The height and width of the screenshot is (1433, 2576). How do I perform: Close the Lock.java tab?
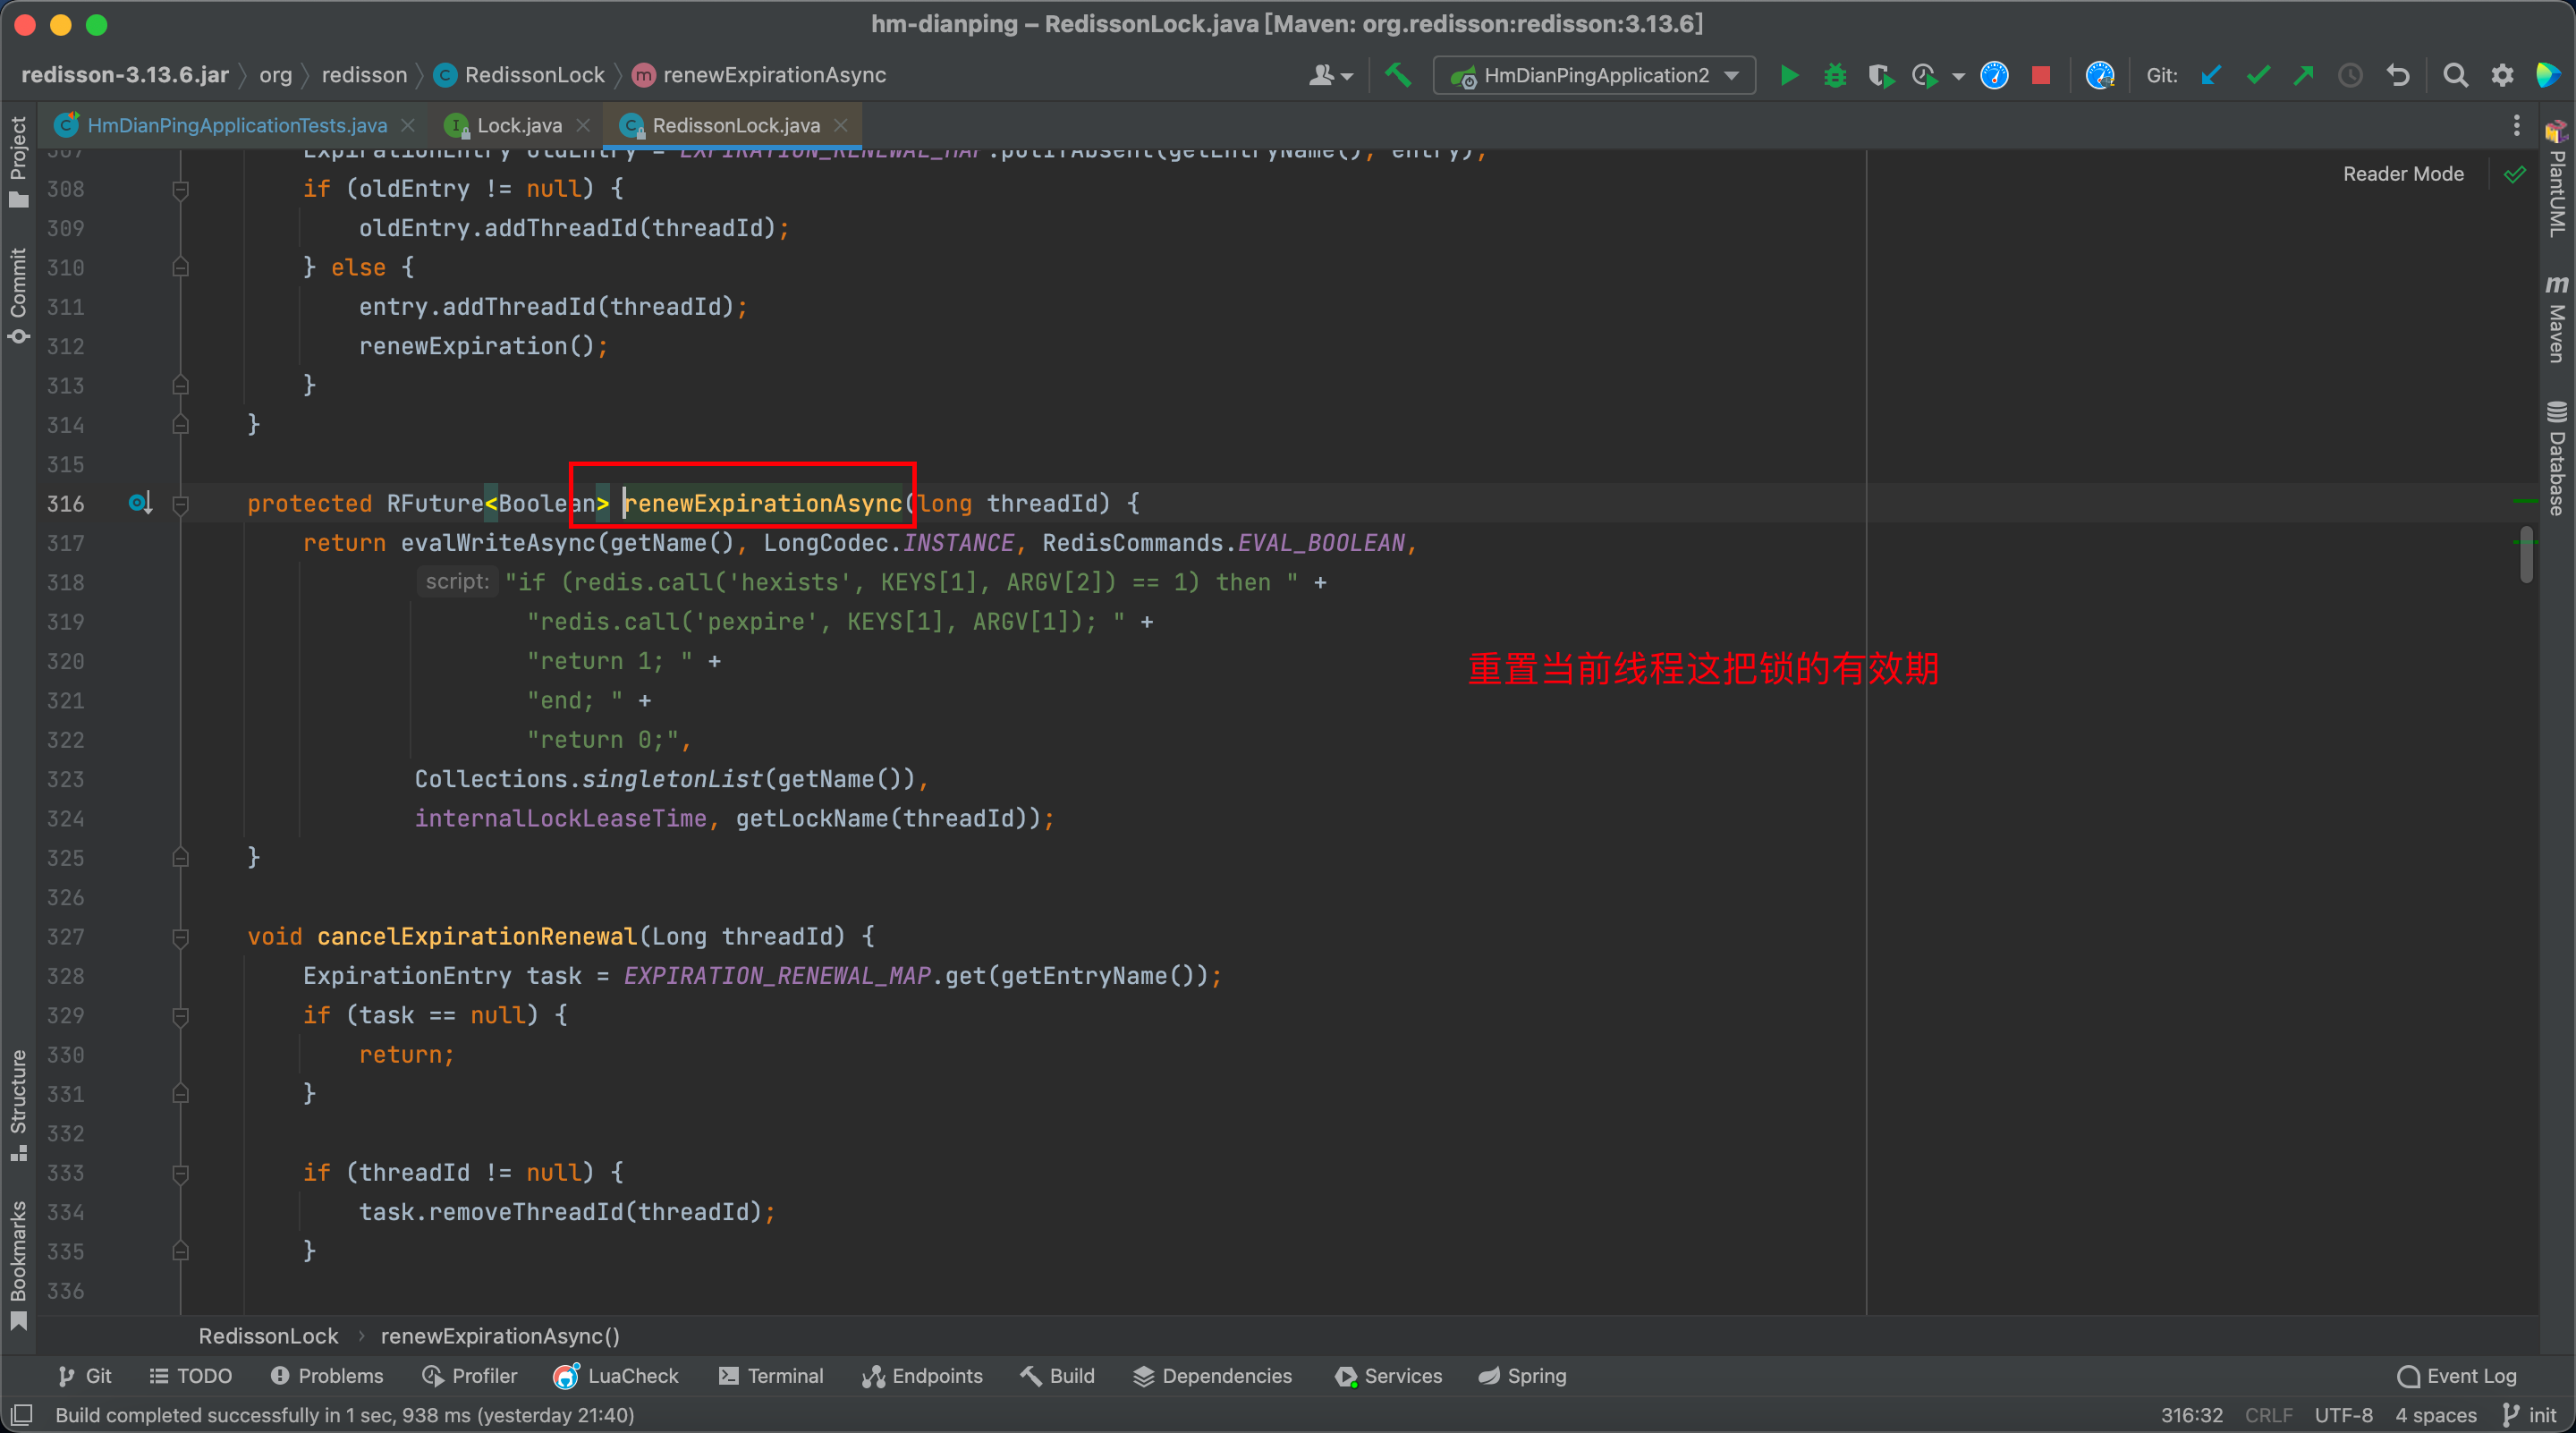coord(583,125)
